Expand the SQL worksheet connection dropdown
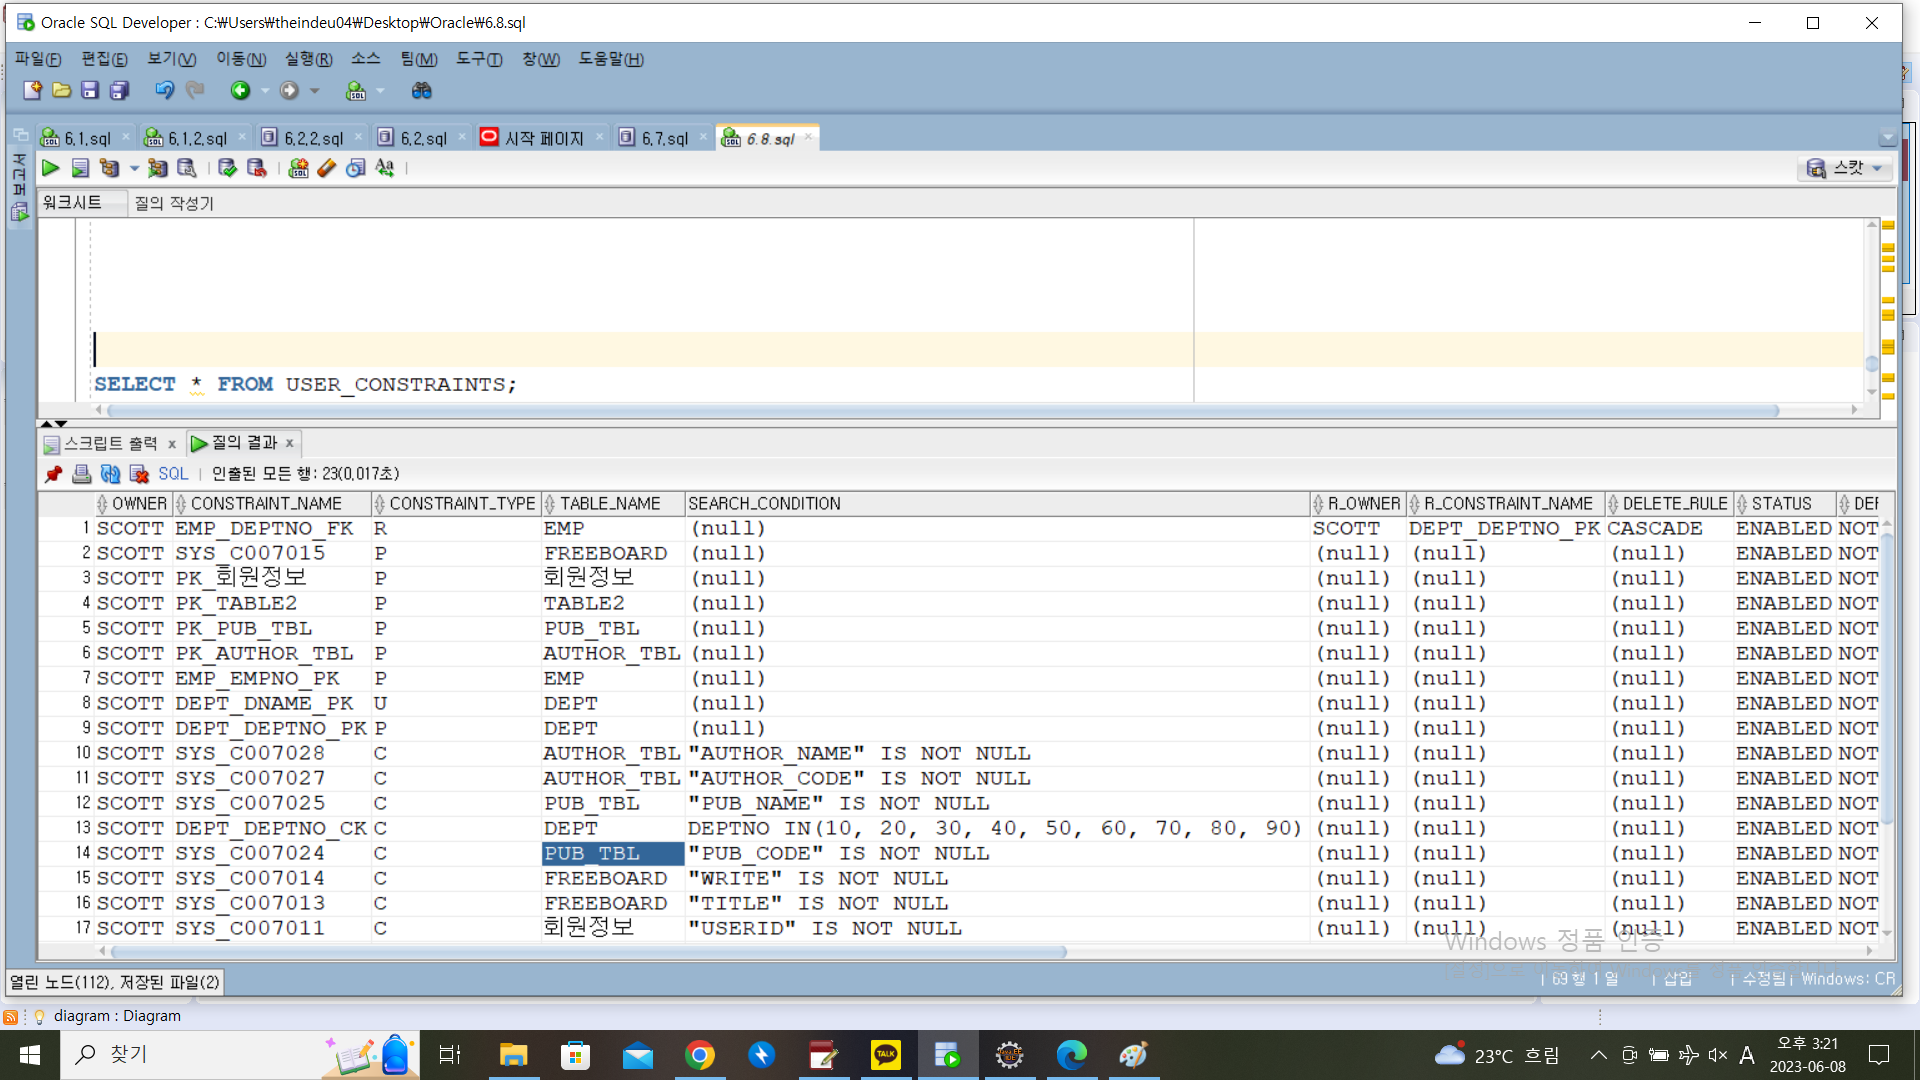1920x1080 pixels. click(x=380, y=91)
